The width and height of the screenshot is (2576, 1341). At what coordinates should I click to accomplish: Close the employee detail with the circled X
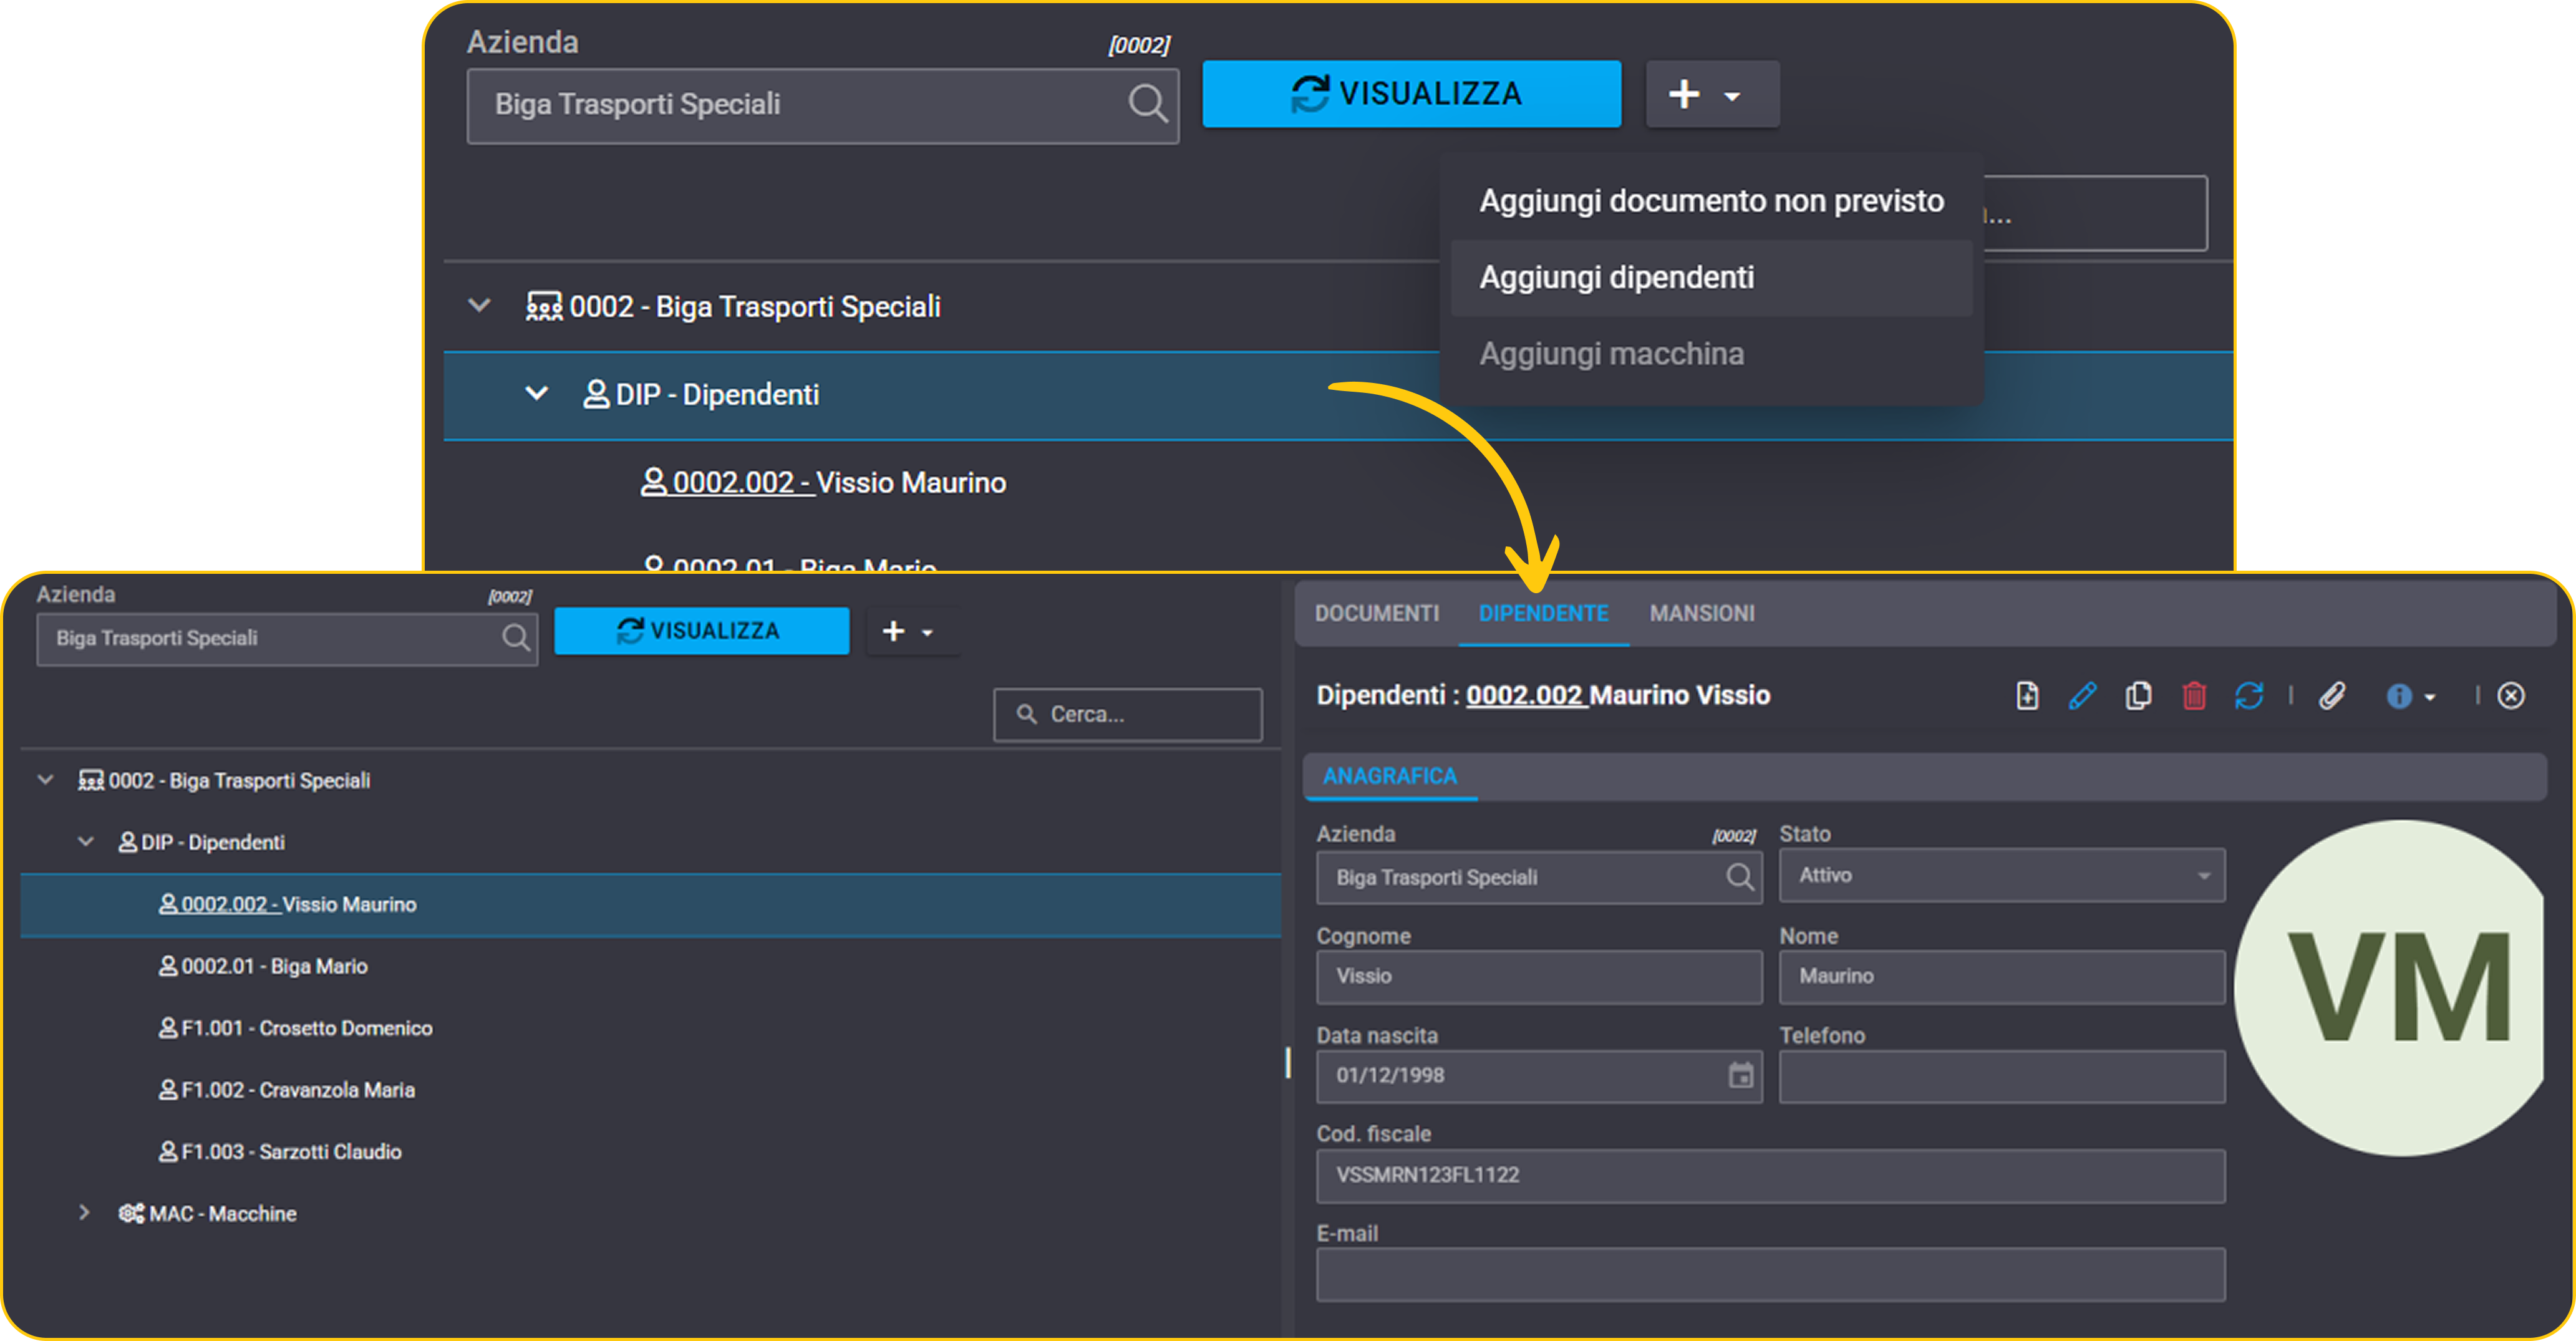point(2511,696)
